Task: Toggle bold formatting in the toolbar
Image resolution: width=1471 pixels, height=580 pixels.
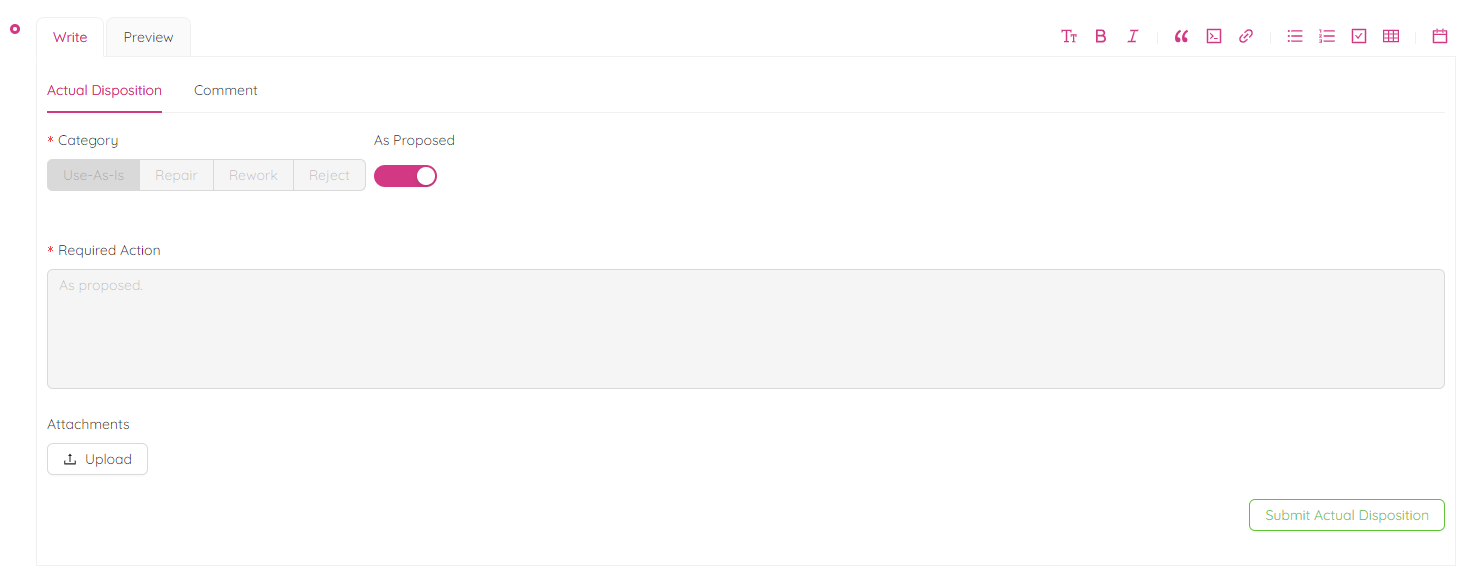Action: point(1101,37)
